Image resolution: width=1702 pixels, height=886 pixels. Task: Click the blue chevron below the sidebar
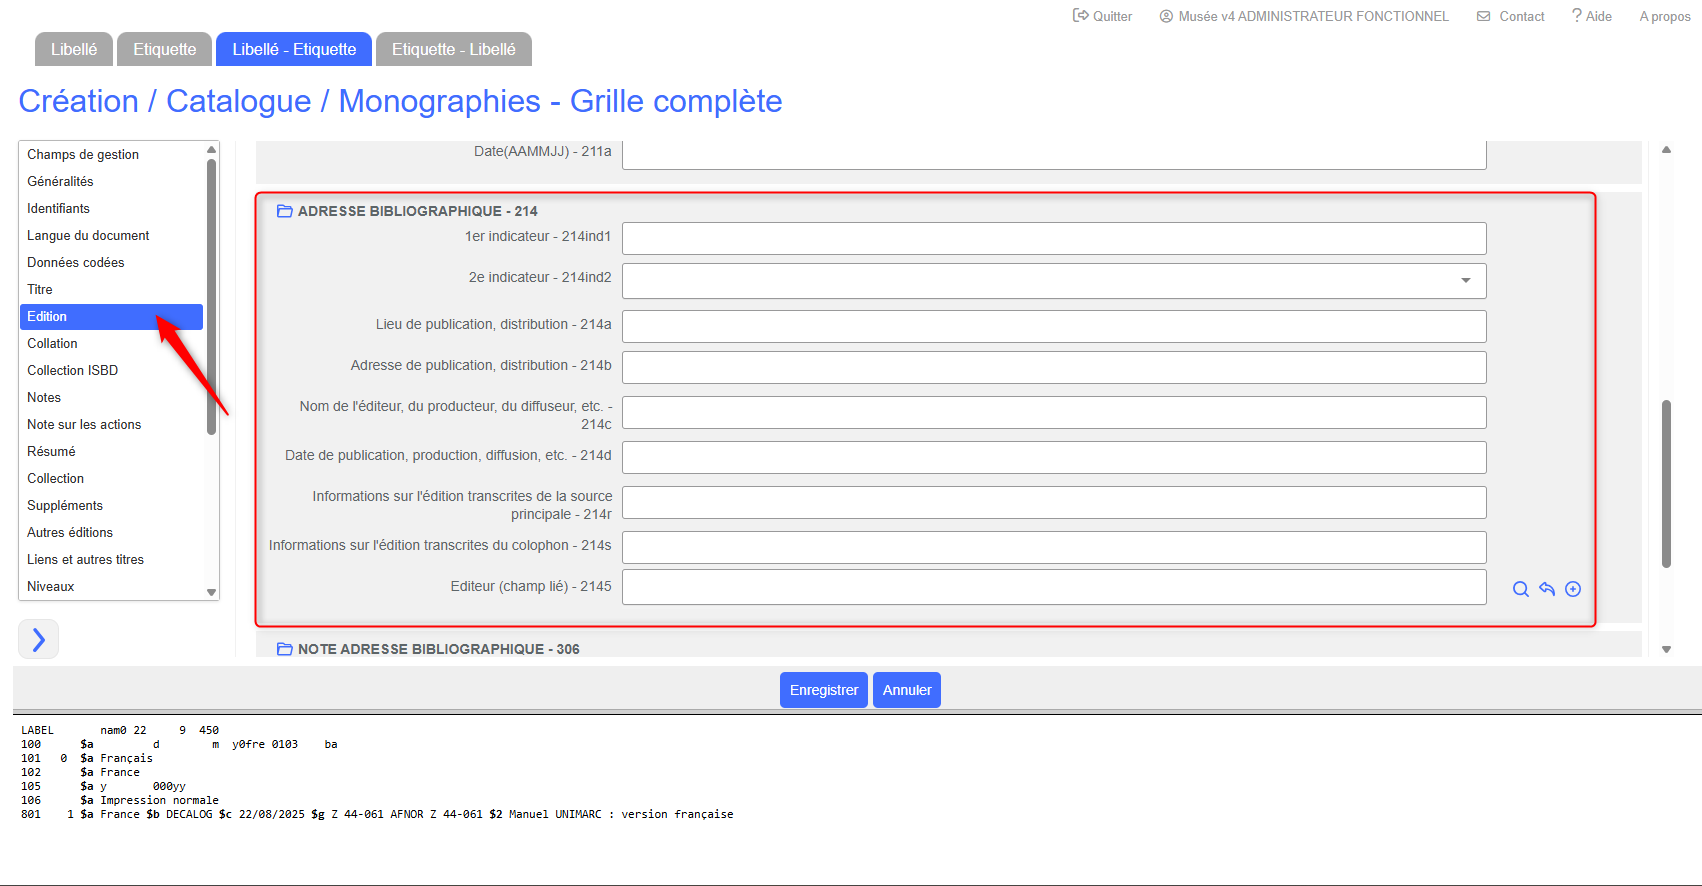point(39,639)
